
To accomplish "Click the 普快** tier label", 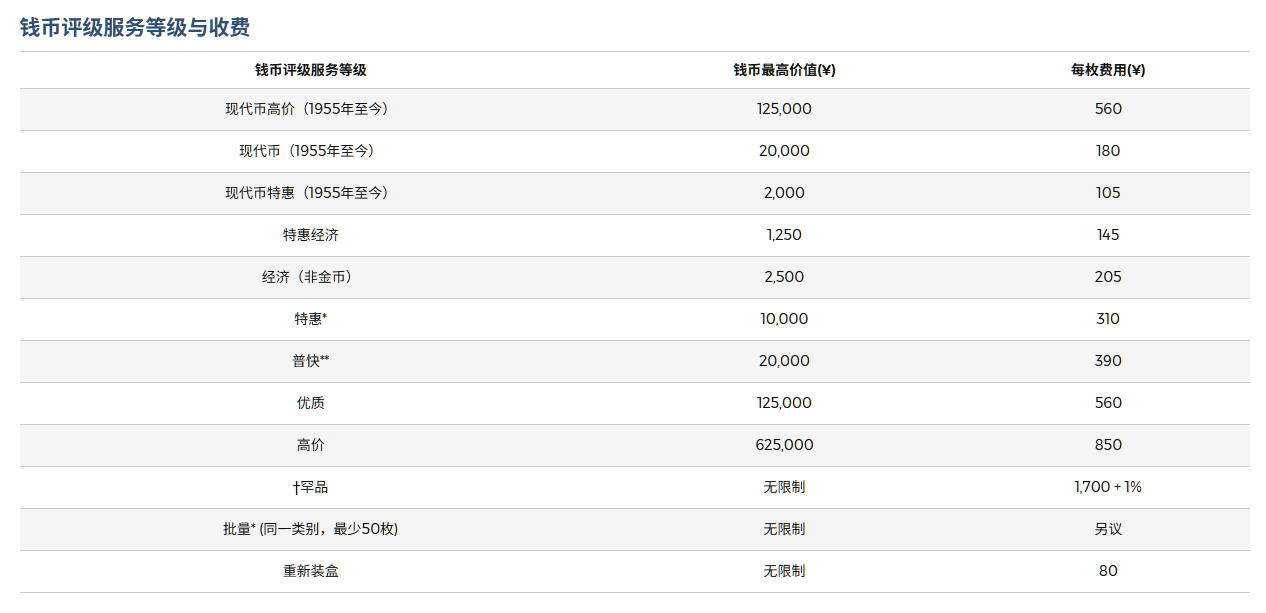I will pyautogui.click(x=310, y=361).
